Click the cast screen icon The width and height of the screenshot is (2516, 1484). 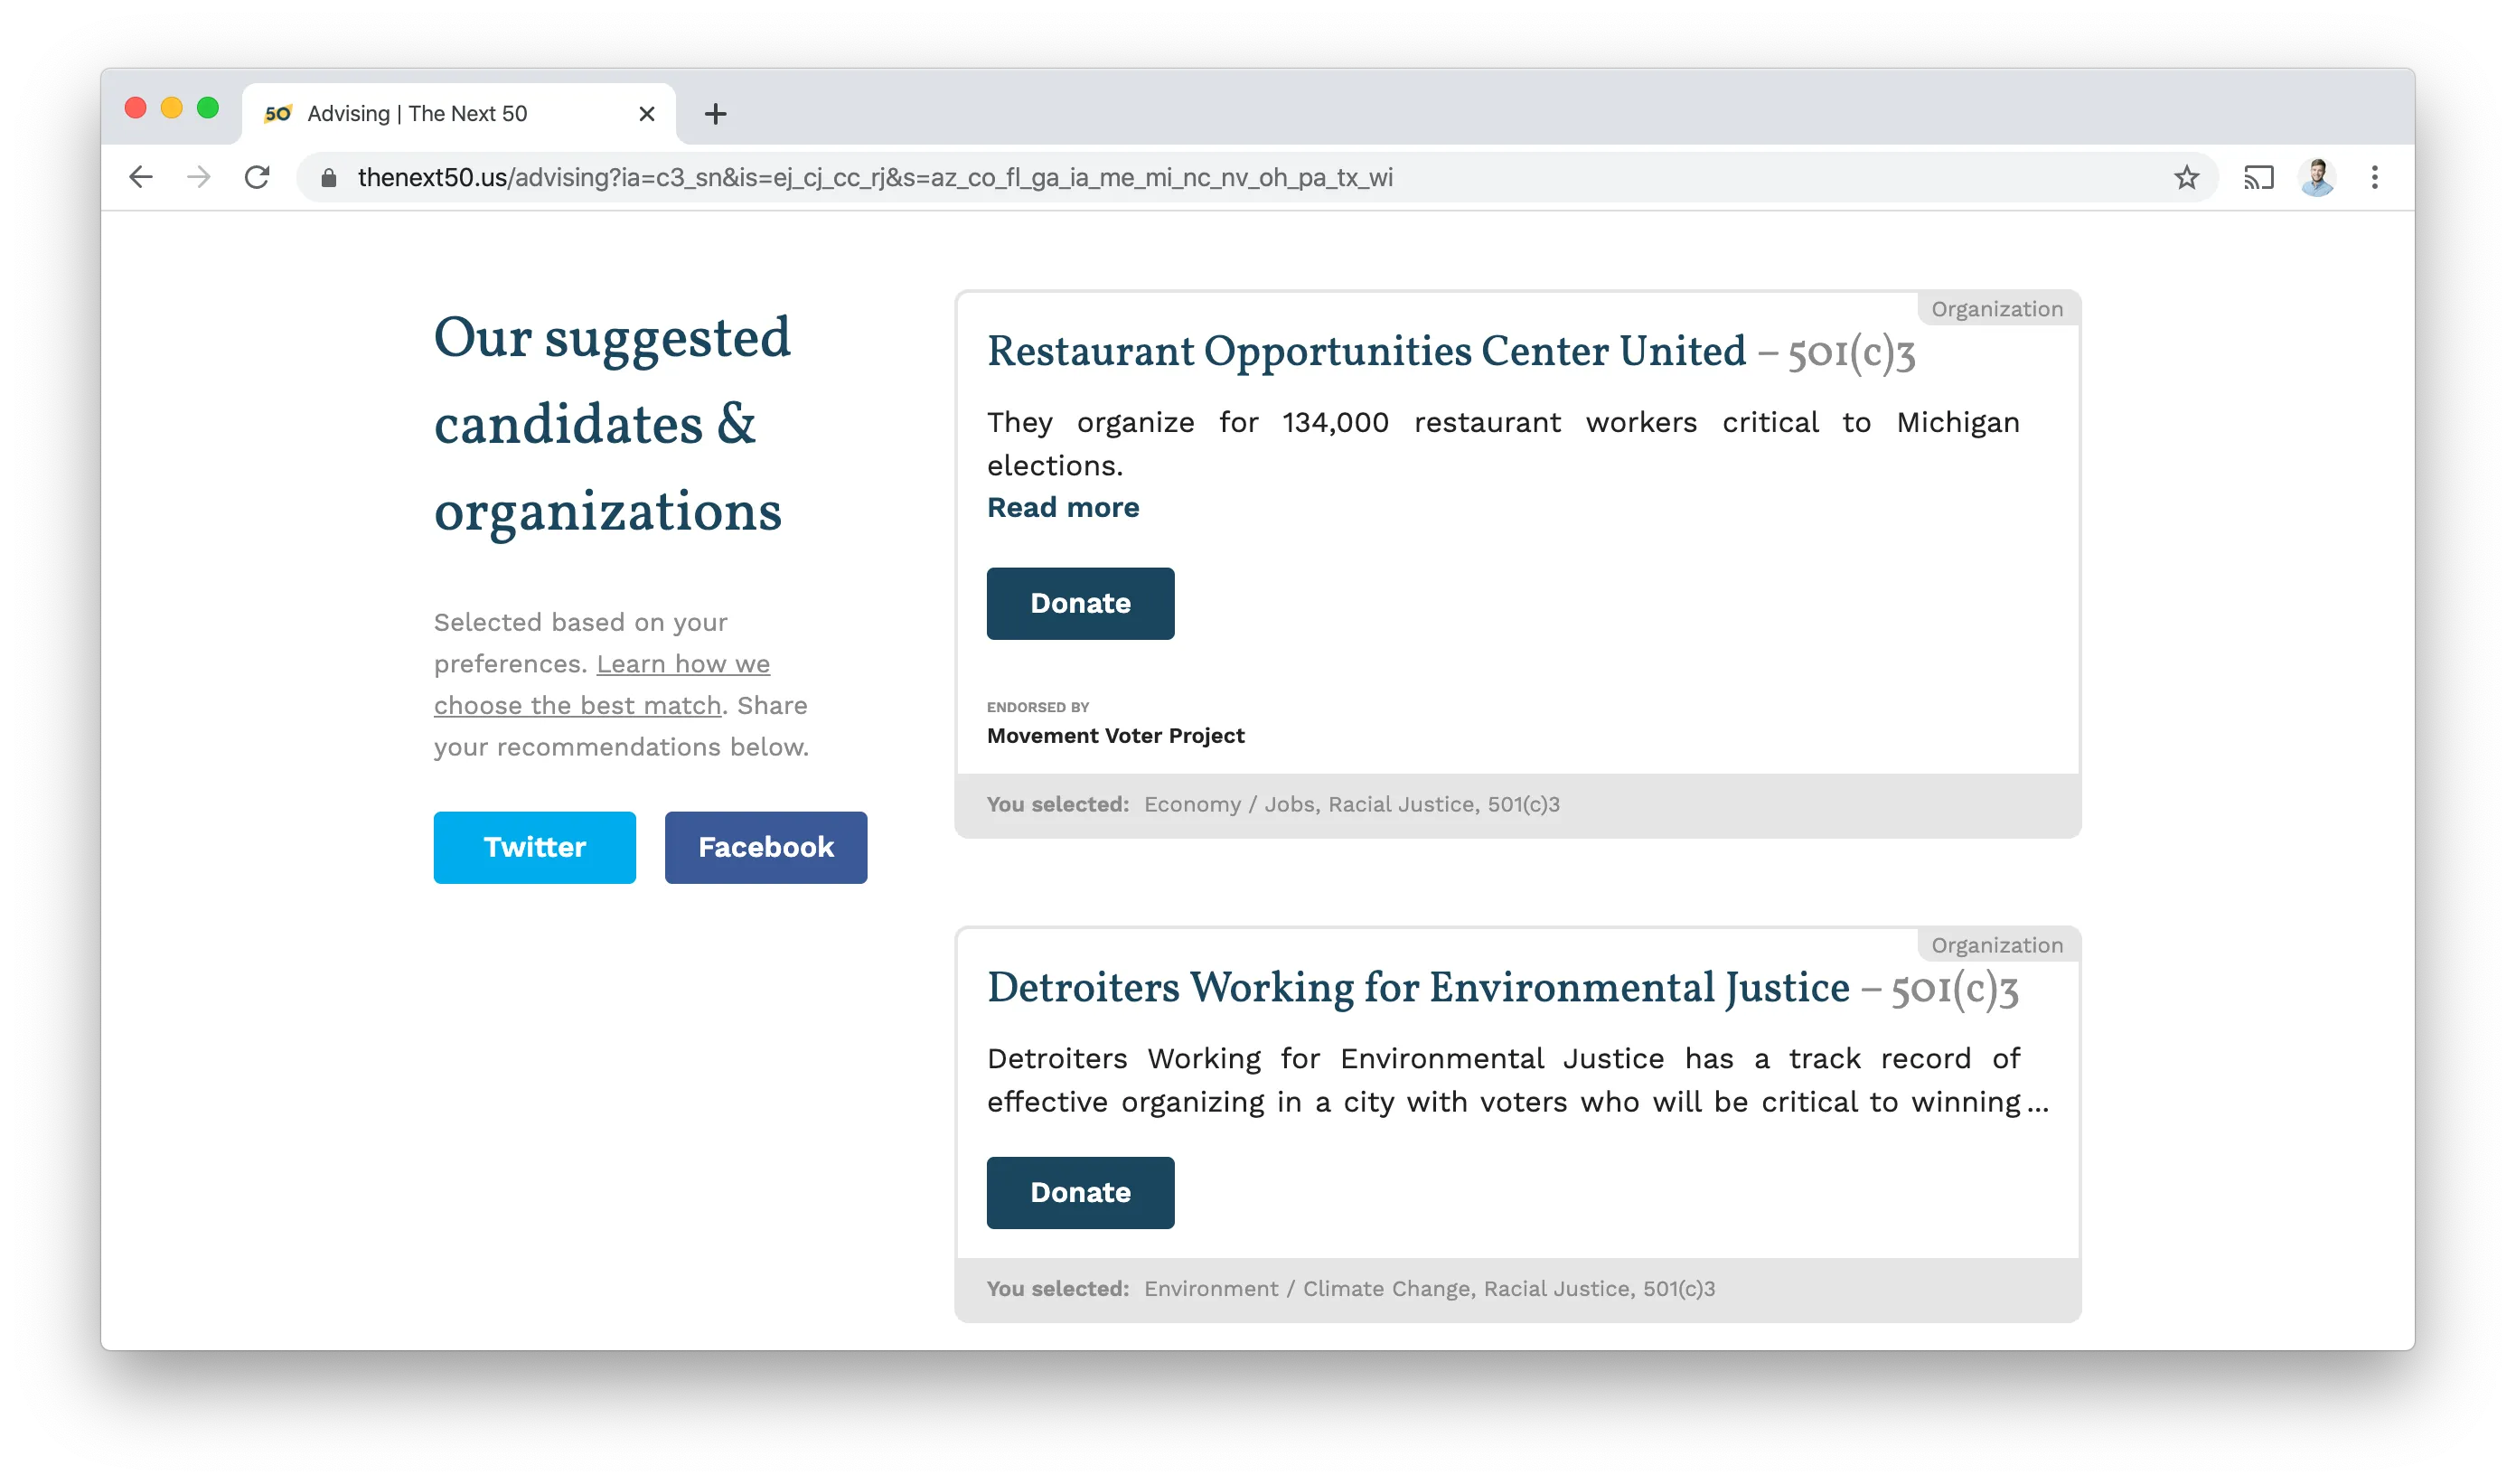(x=2258, y=177)
